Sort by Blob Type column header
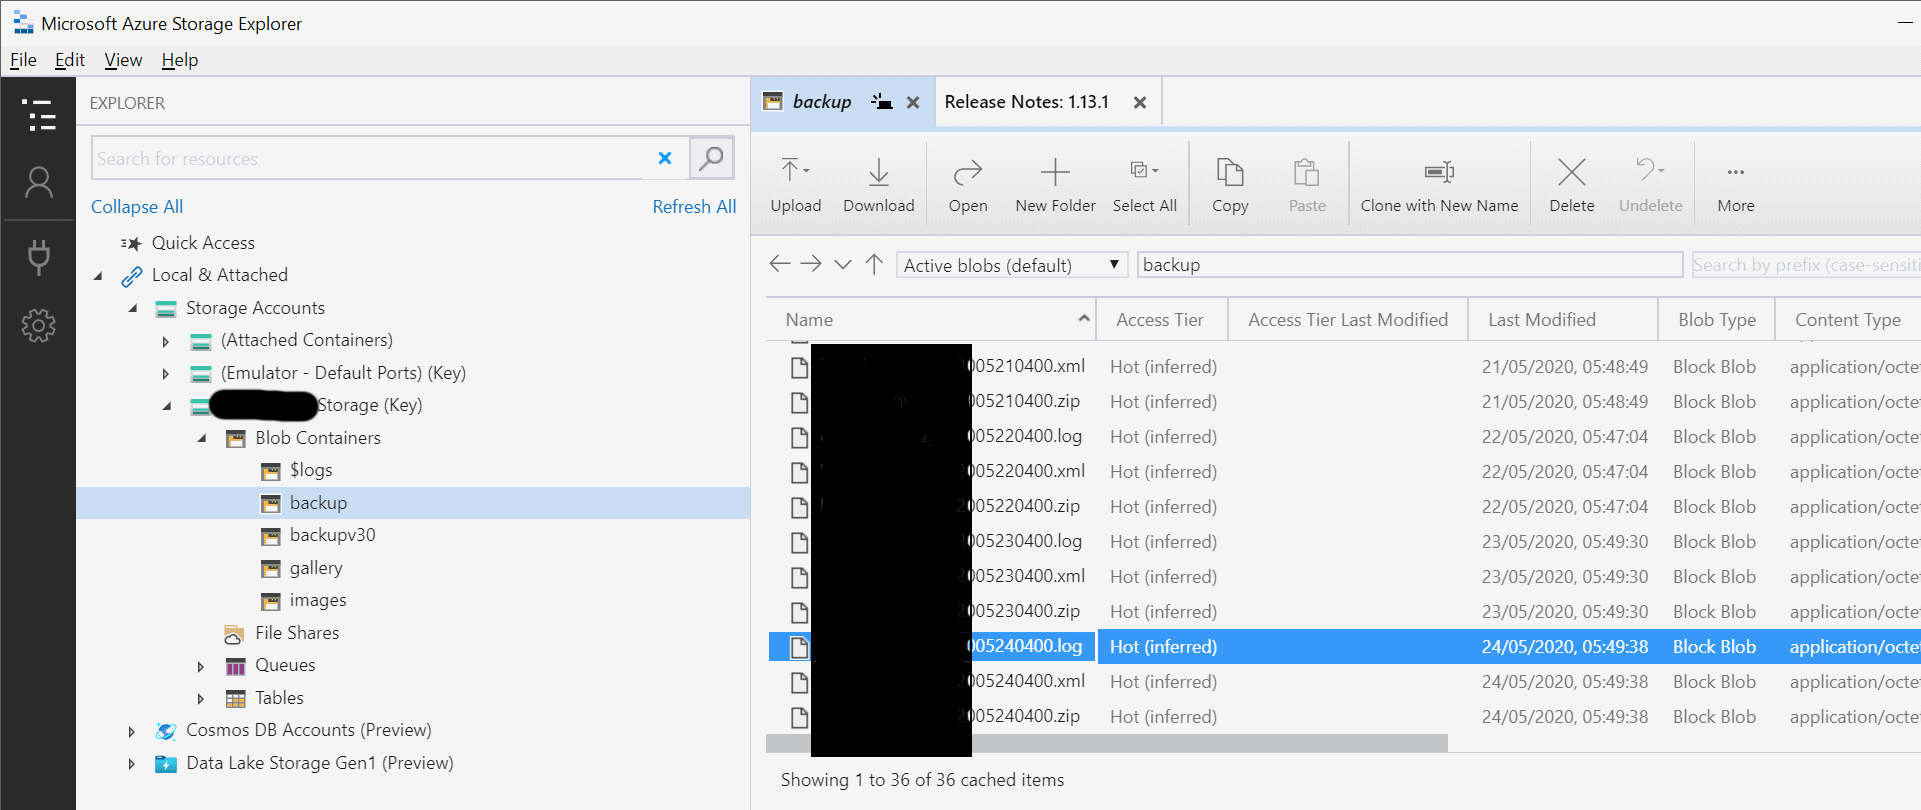1921x810 pixels. click(1716, 320)
